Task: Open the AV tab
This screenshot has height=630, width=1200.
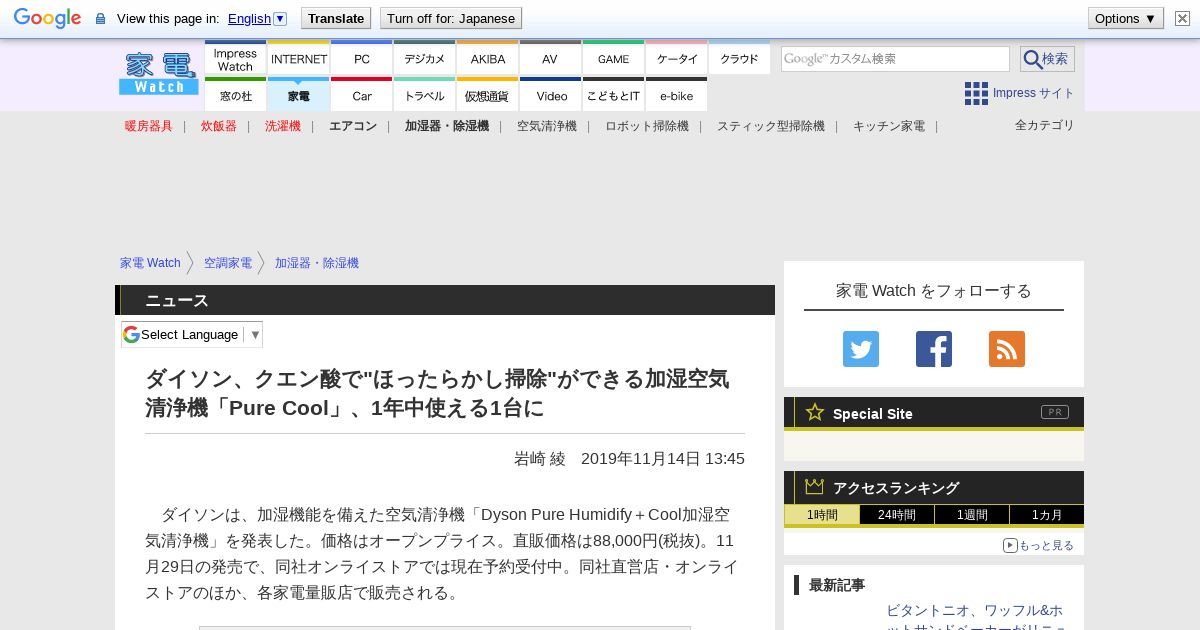Action: coord(550,58)
